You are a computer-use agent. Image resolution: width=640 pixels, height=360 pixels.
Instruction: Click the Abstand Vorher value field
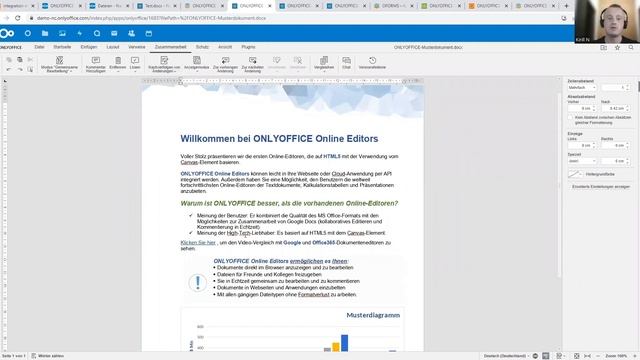582,109
